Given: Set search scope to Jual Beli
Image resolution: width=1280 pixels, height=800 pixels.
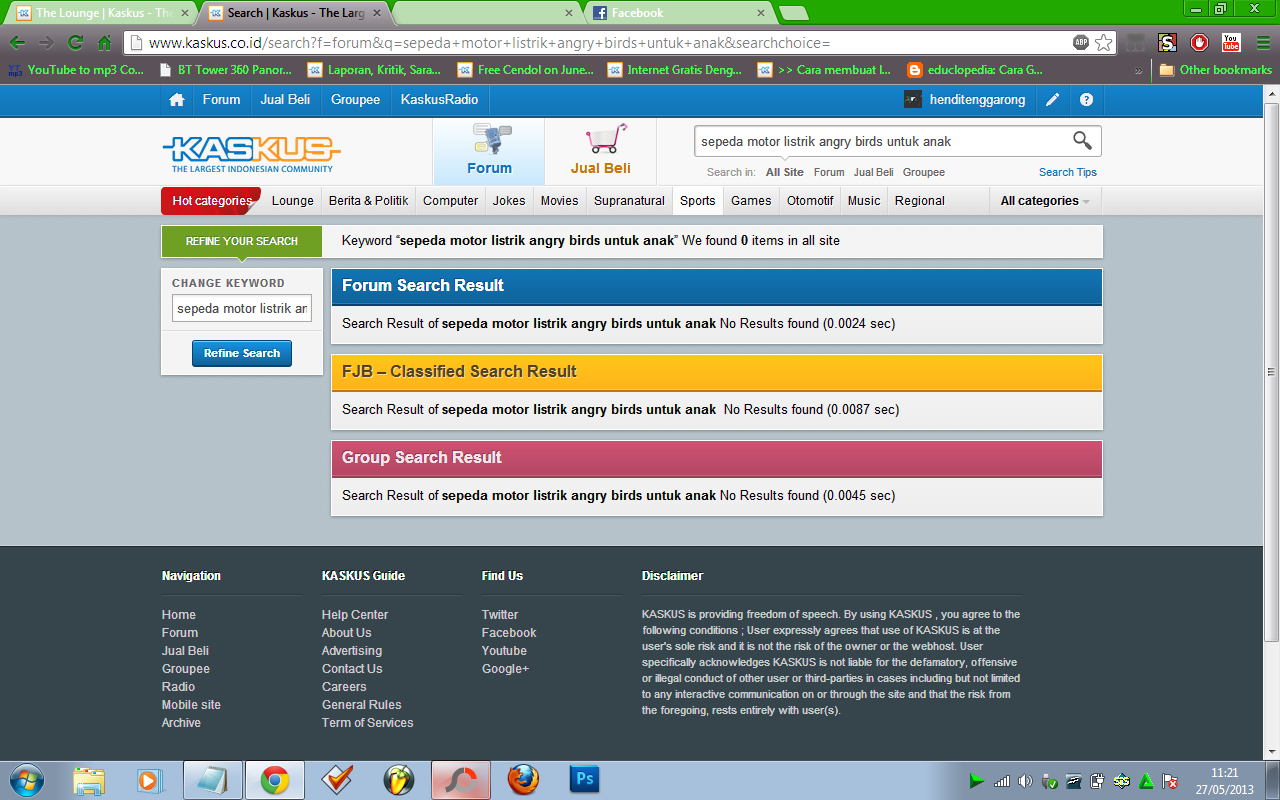Looking at the screenshot, I should (874, 172).
